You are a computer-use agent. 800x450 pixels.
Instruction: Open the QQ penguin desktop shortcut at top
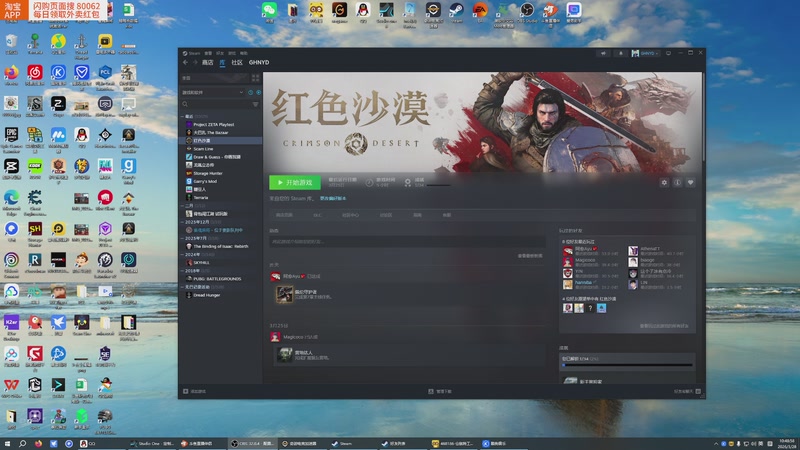(363, 12)
